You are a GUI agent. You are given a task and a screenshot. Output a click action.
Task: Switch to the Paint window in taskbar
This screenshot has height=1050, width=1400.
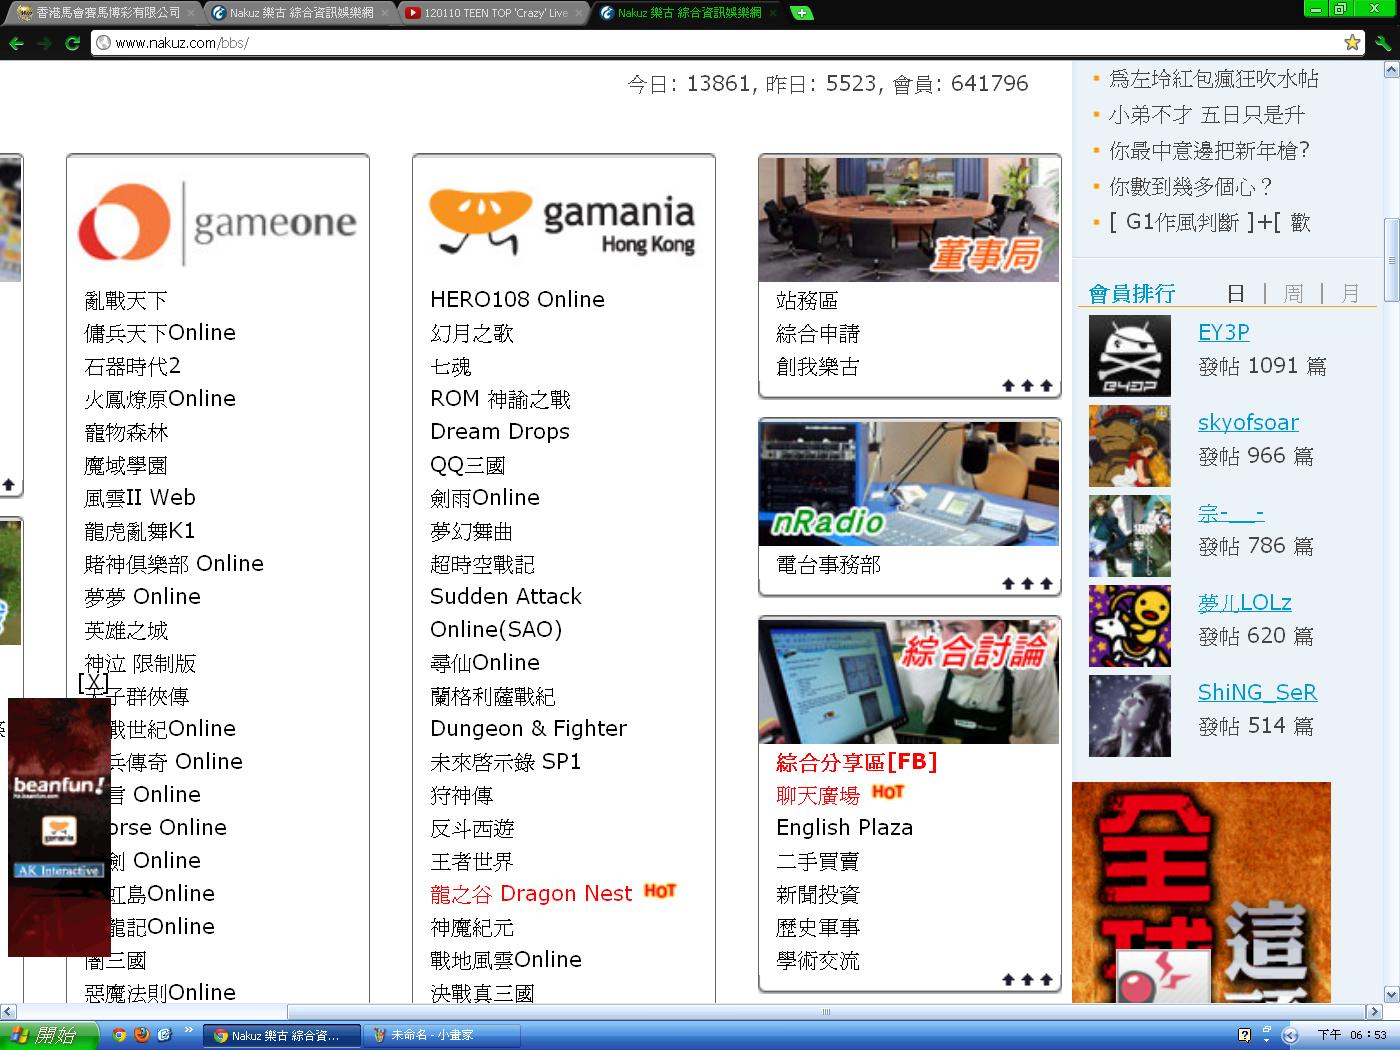tap(440, 1035)
